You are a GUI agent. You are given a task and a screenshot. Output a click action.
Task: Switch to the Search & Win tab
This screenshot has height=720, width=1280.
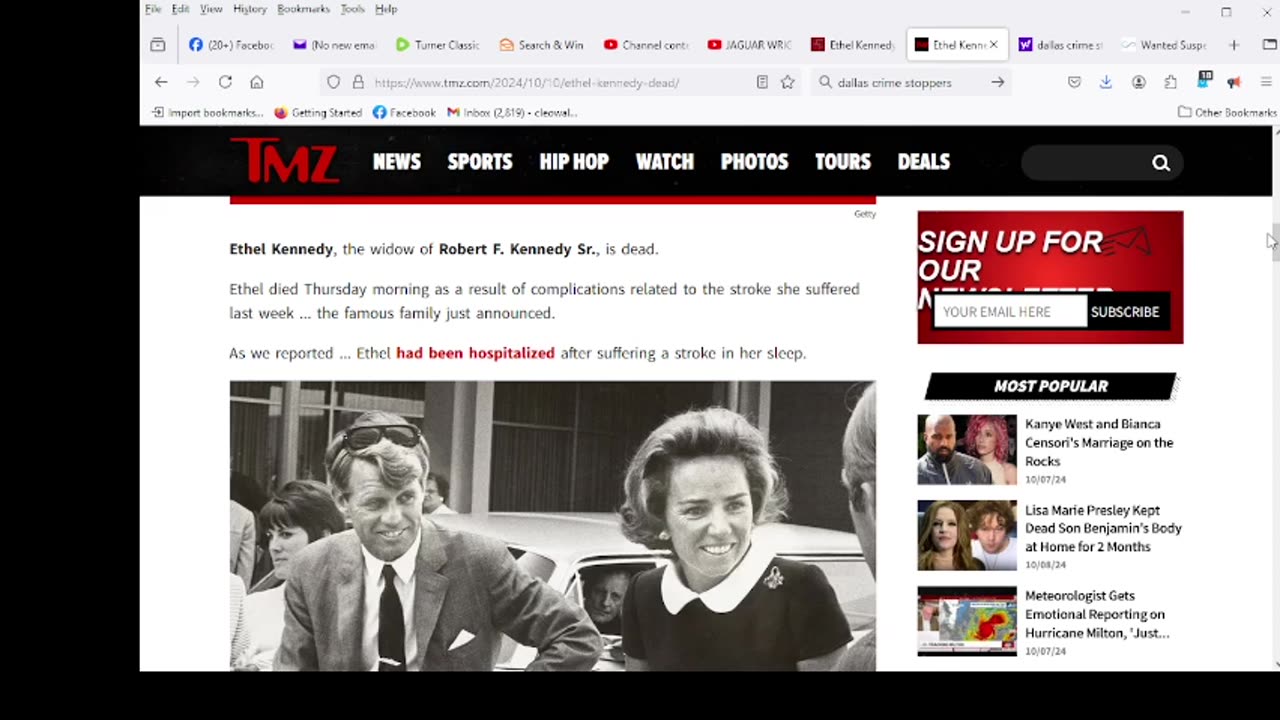tap(541, 45)
